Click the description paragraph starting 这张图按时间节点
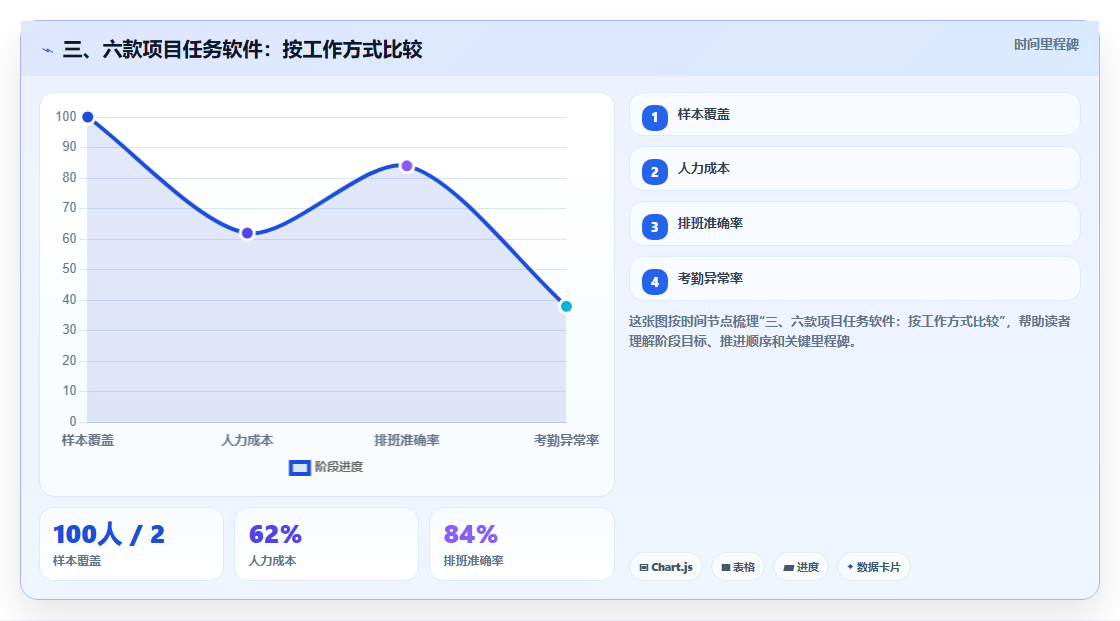The image size is (1120, 621). pos(850,331)
